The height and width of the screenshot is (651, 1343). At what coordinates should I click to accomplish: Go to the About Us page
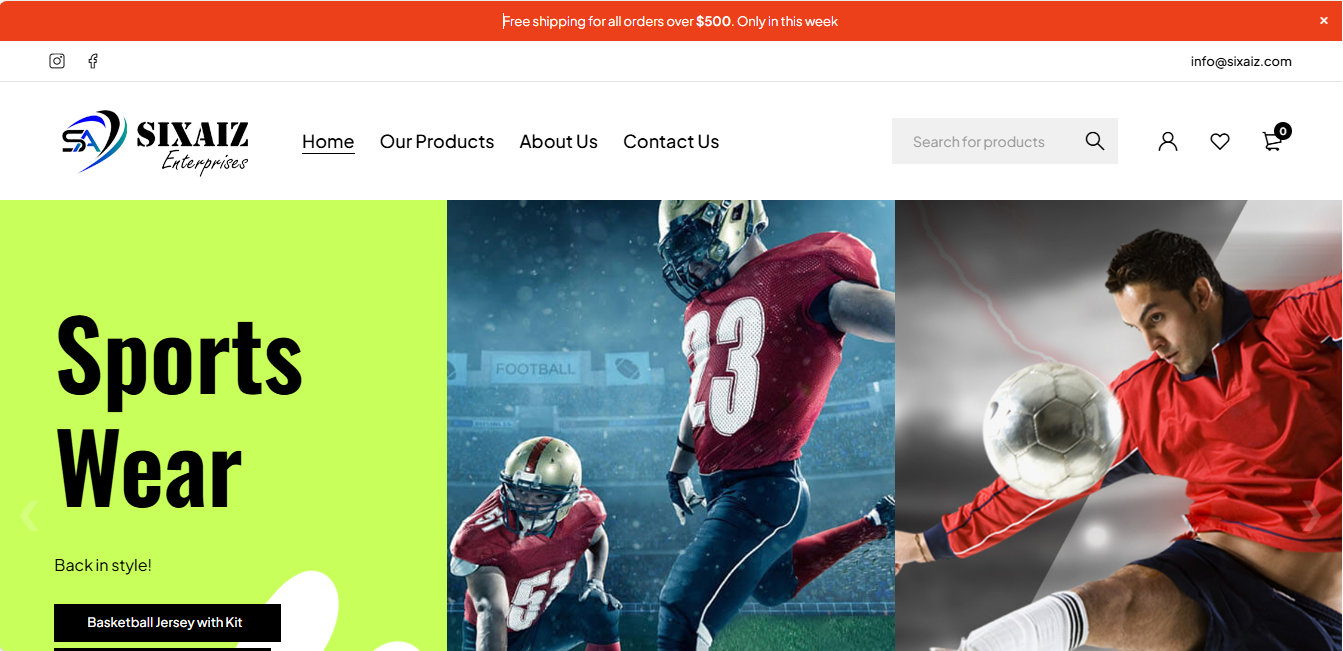coord(558,142)
